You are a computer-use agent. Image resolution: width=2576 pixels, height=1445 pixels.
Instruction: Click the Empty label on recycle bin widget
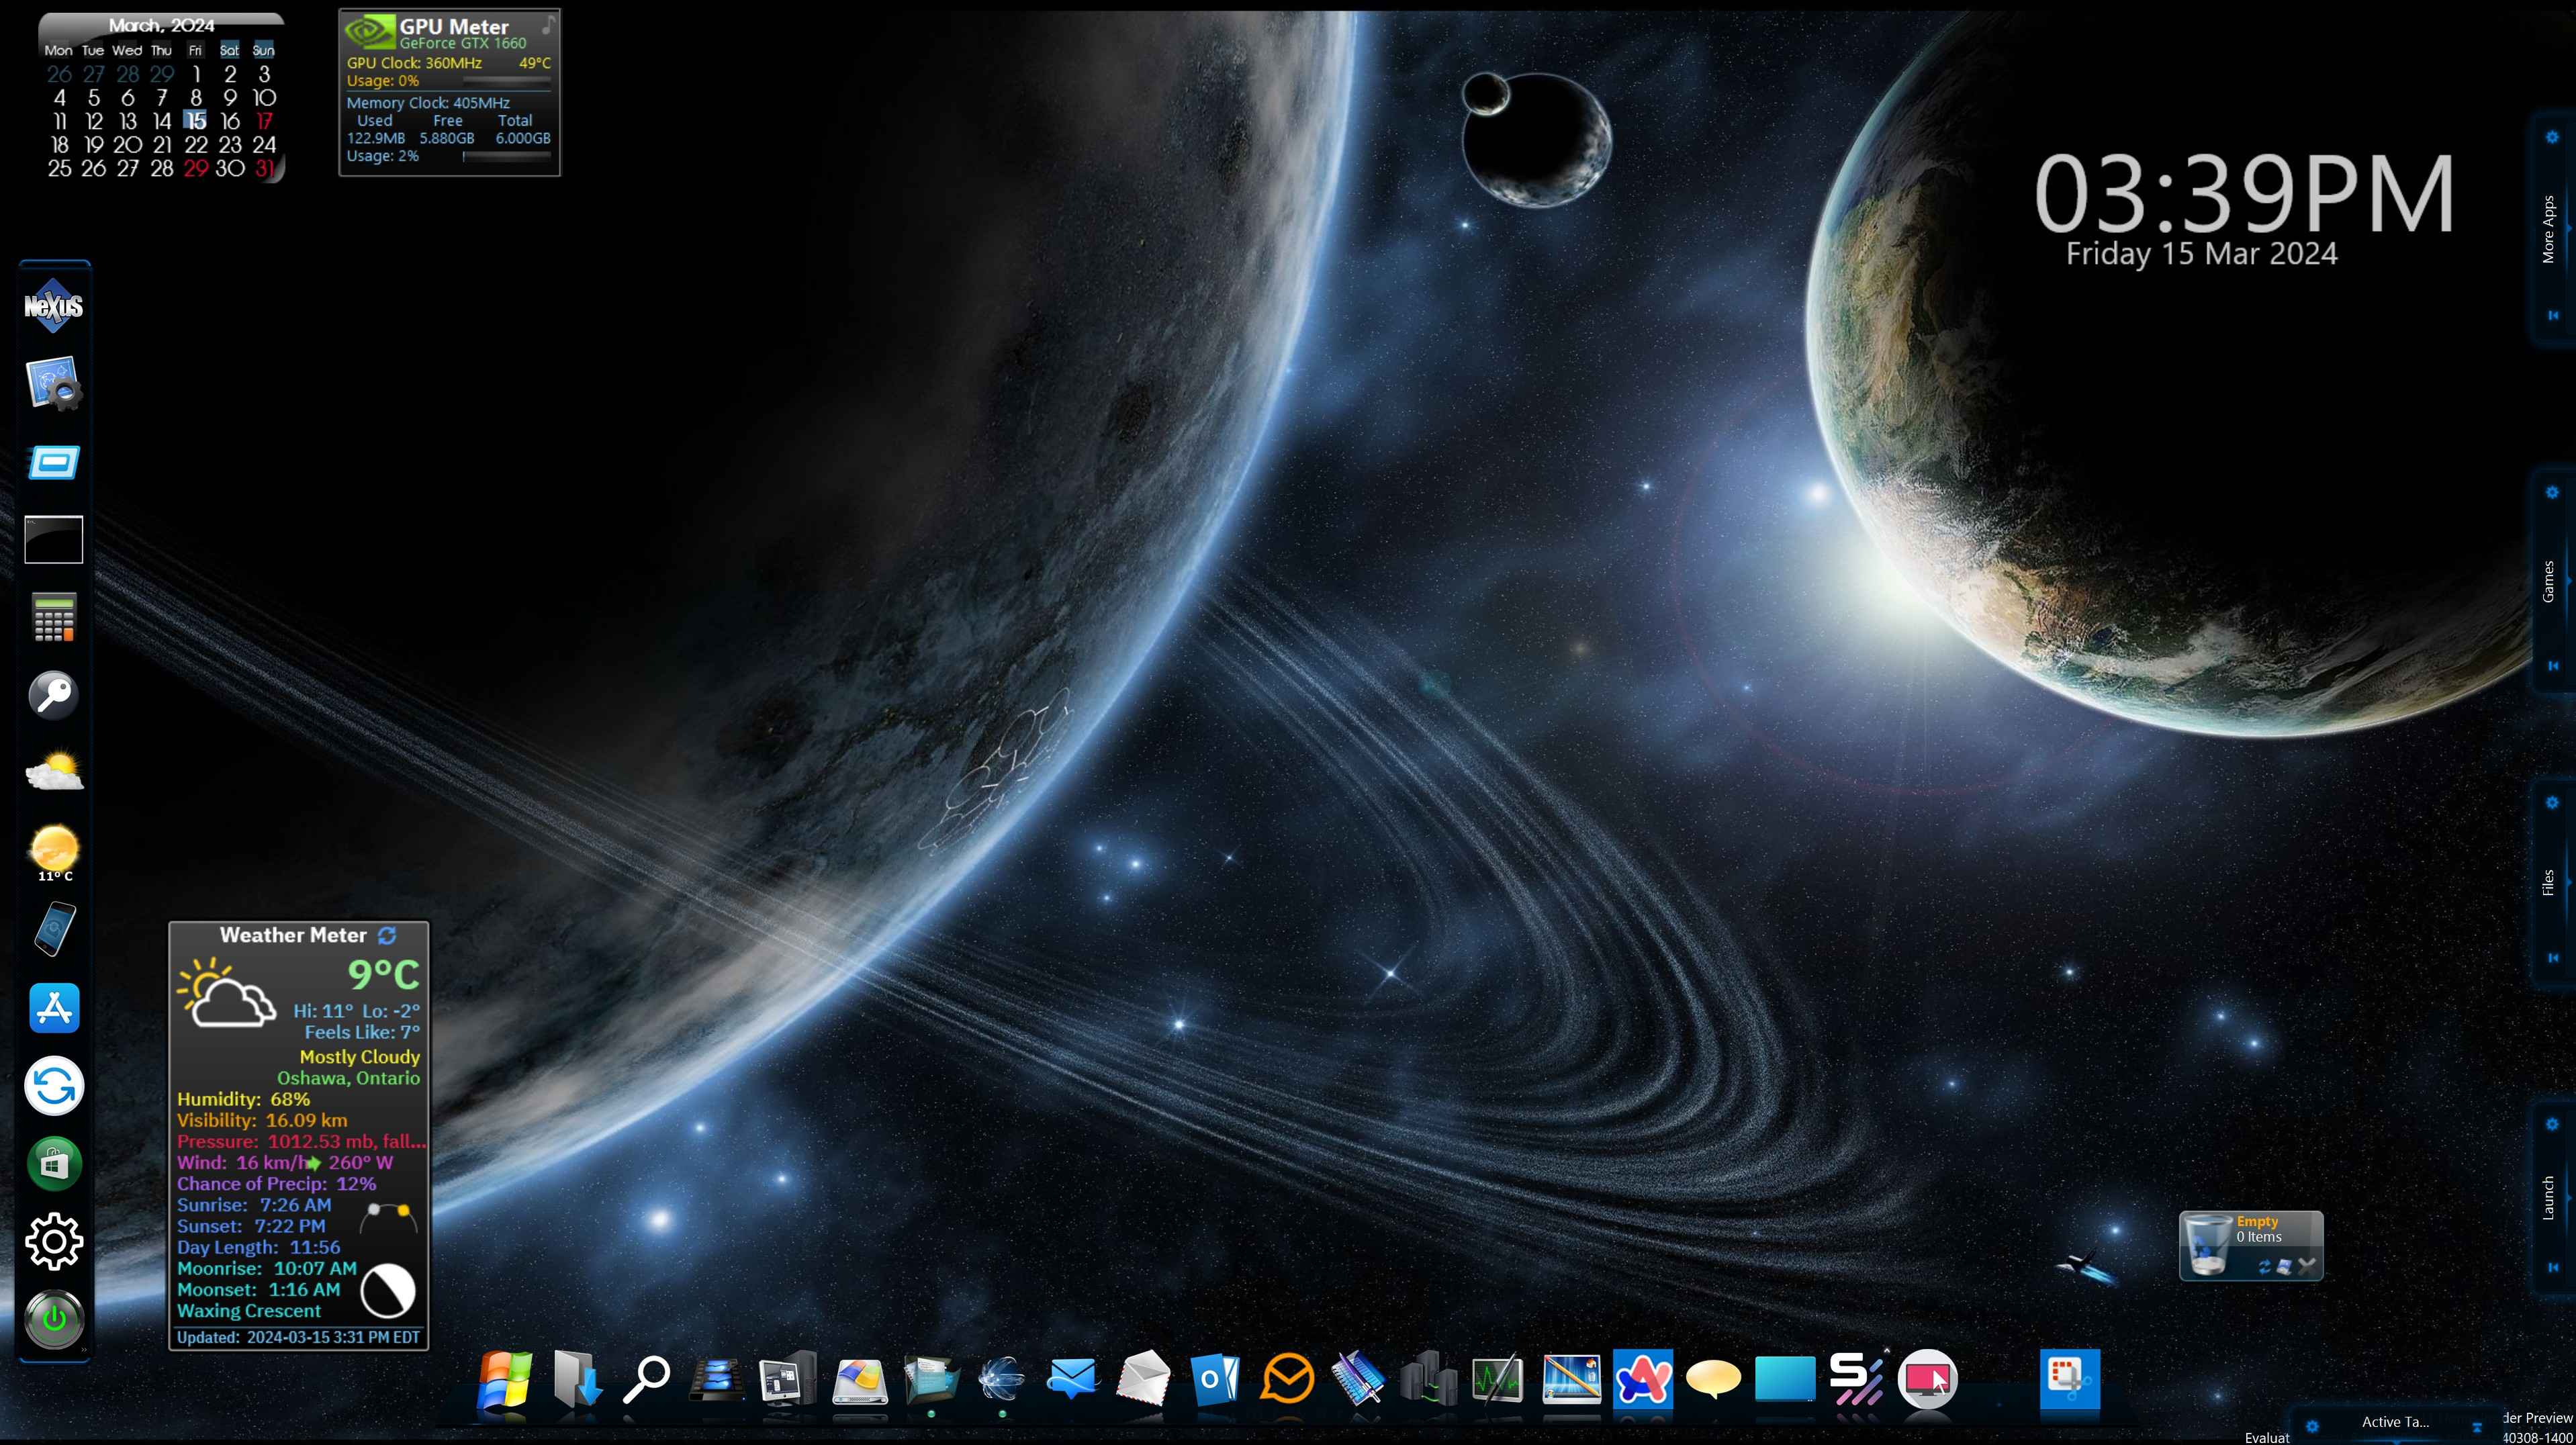click(2257, 1221)
